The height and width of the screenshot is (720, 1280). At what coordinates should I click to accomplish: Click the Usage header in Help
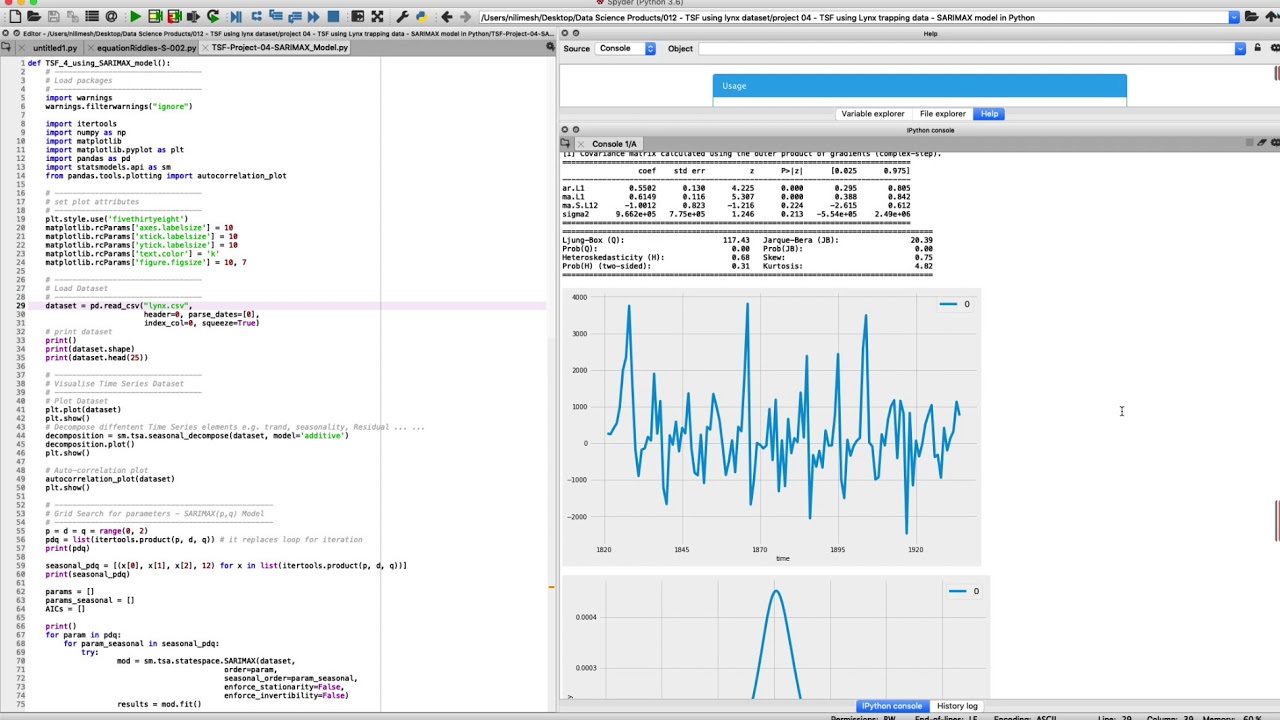(919, 86)
